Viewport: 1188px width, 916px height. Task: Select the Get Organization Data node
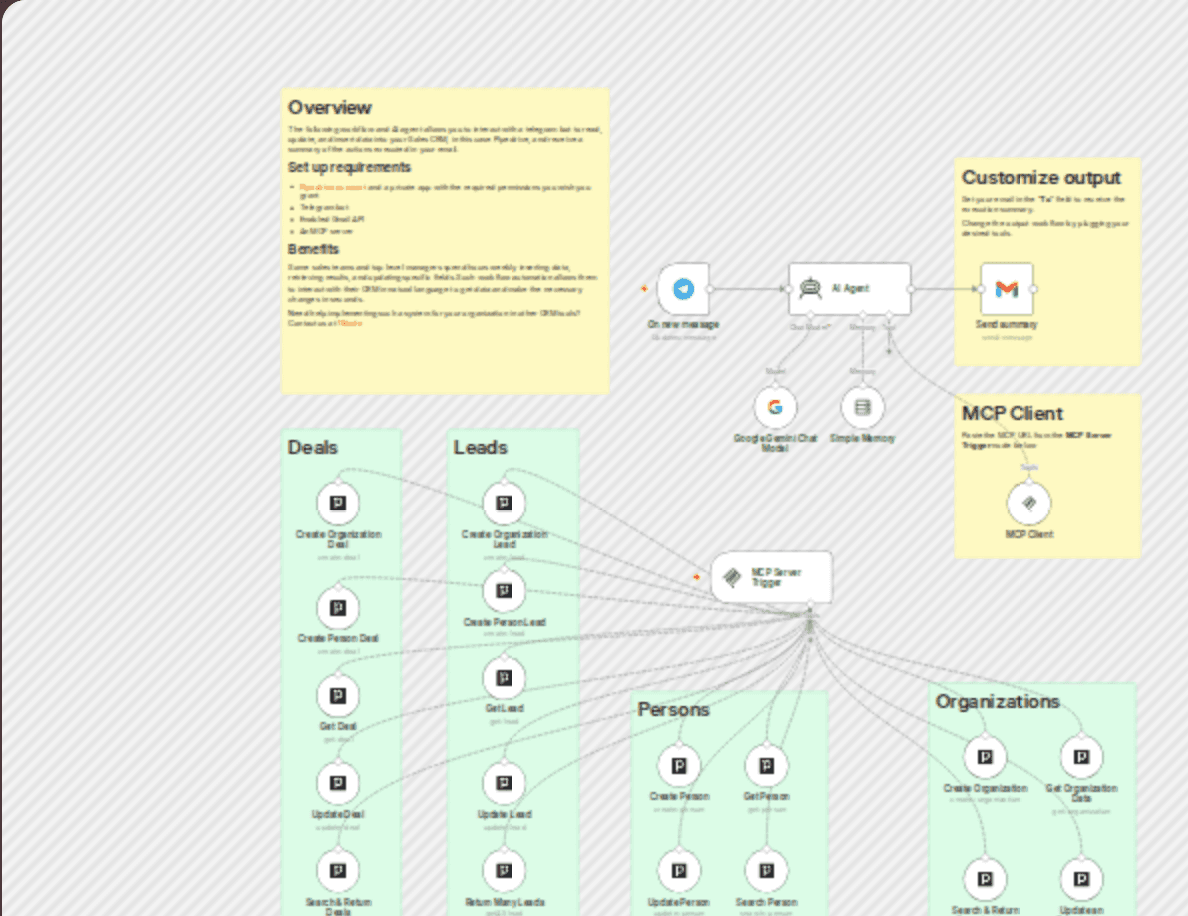click(x=1081, y=757)
